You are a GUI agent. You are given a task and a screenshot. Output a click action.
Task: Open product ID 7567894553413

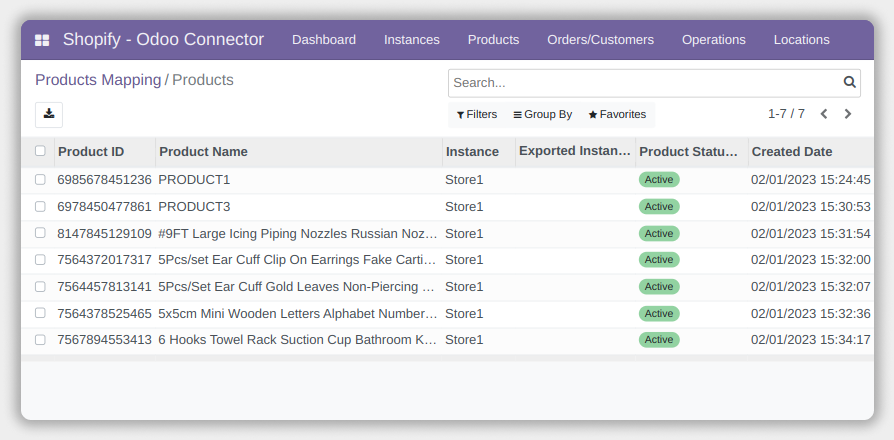104,340
